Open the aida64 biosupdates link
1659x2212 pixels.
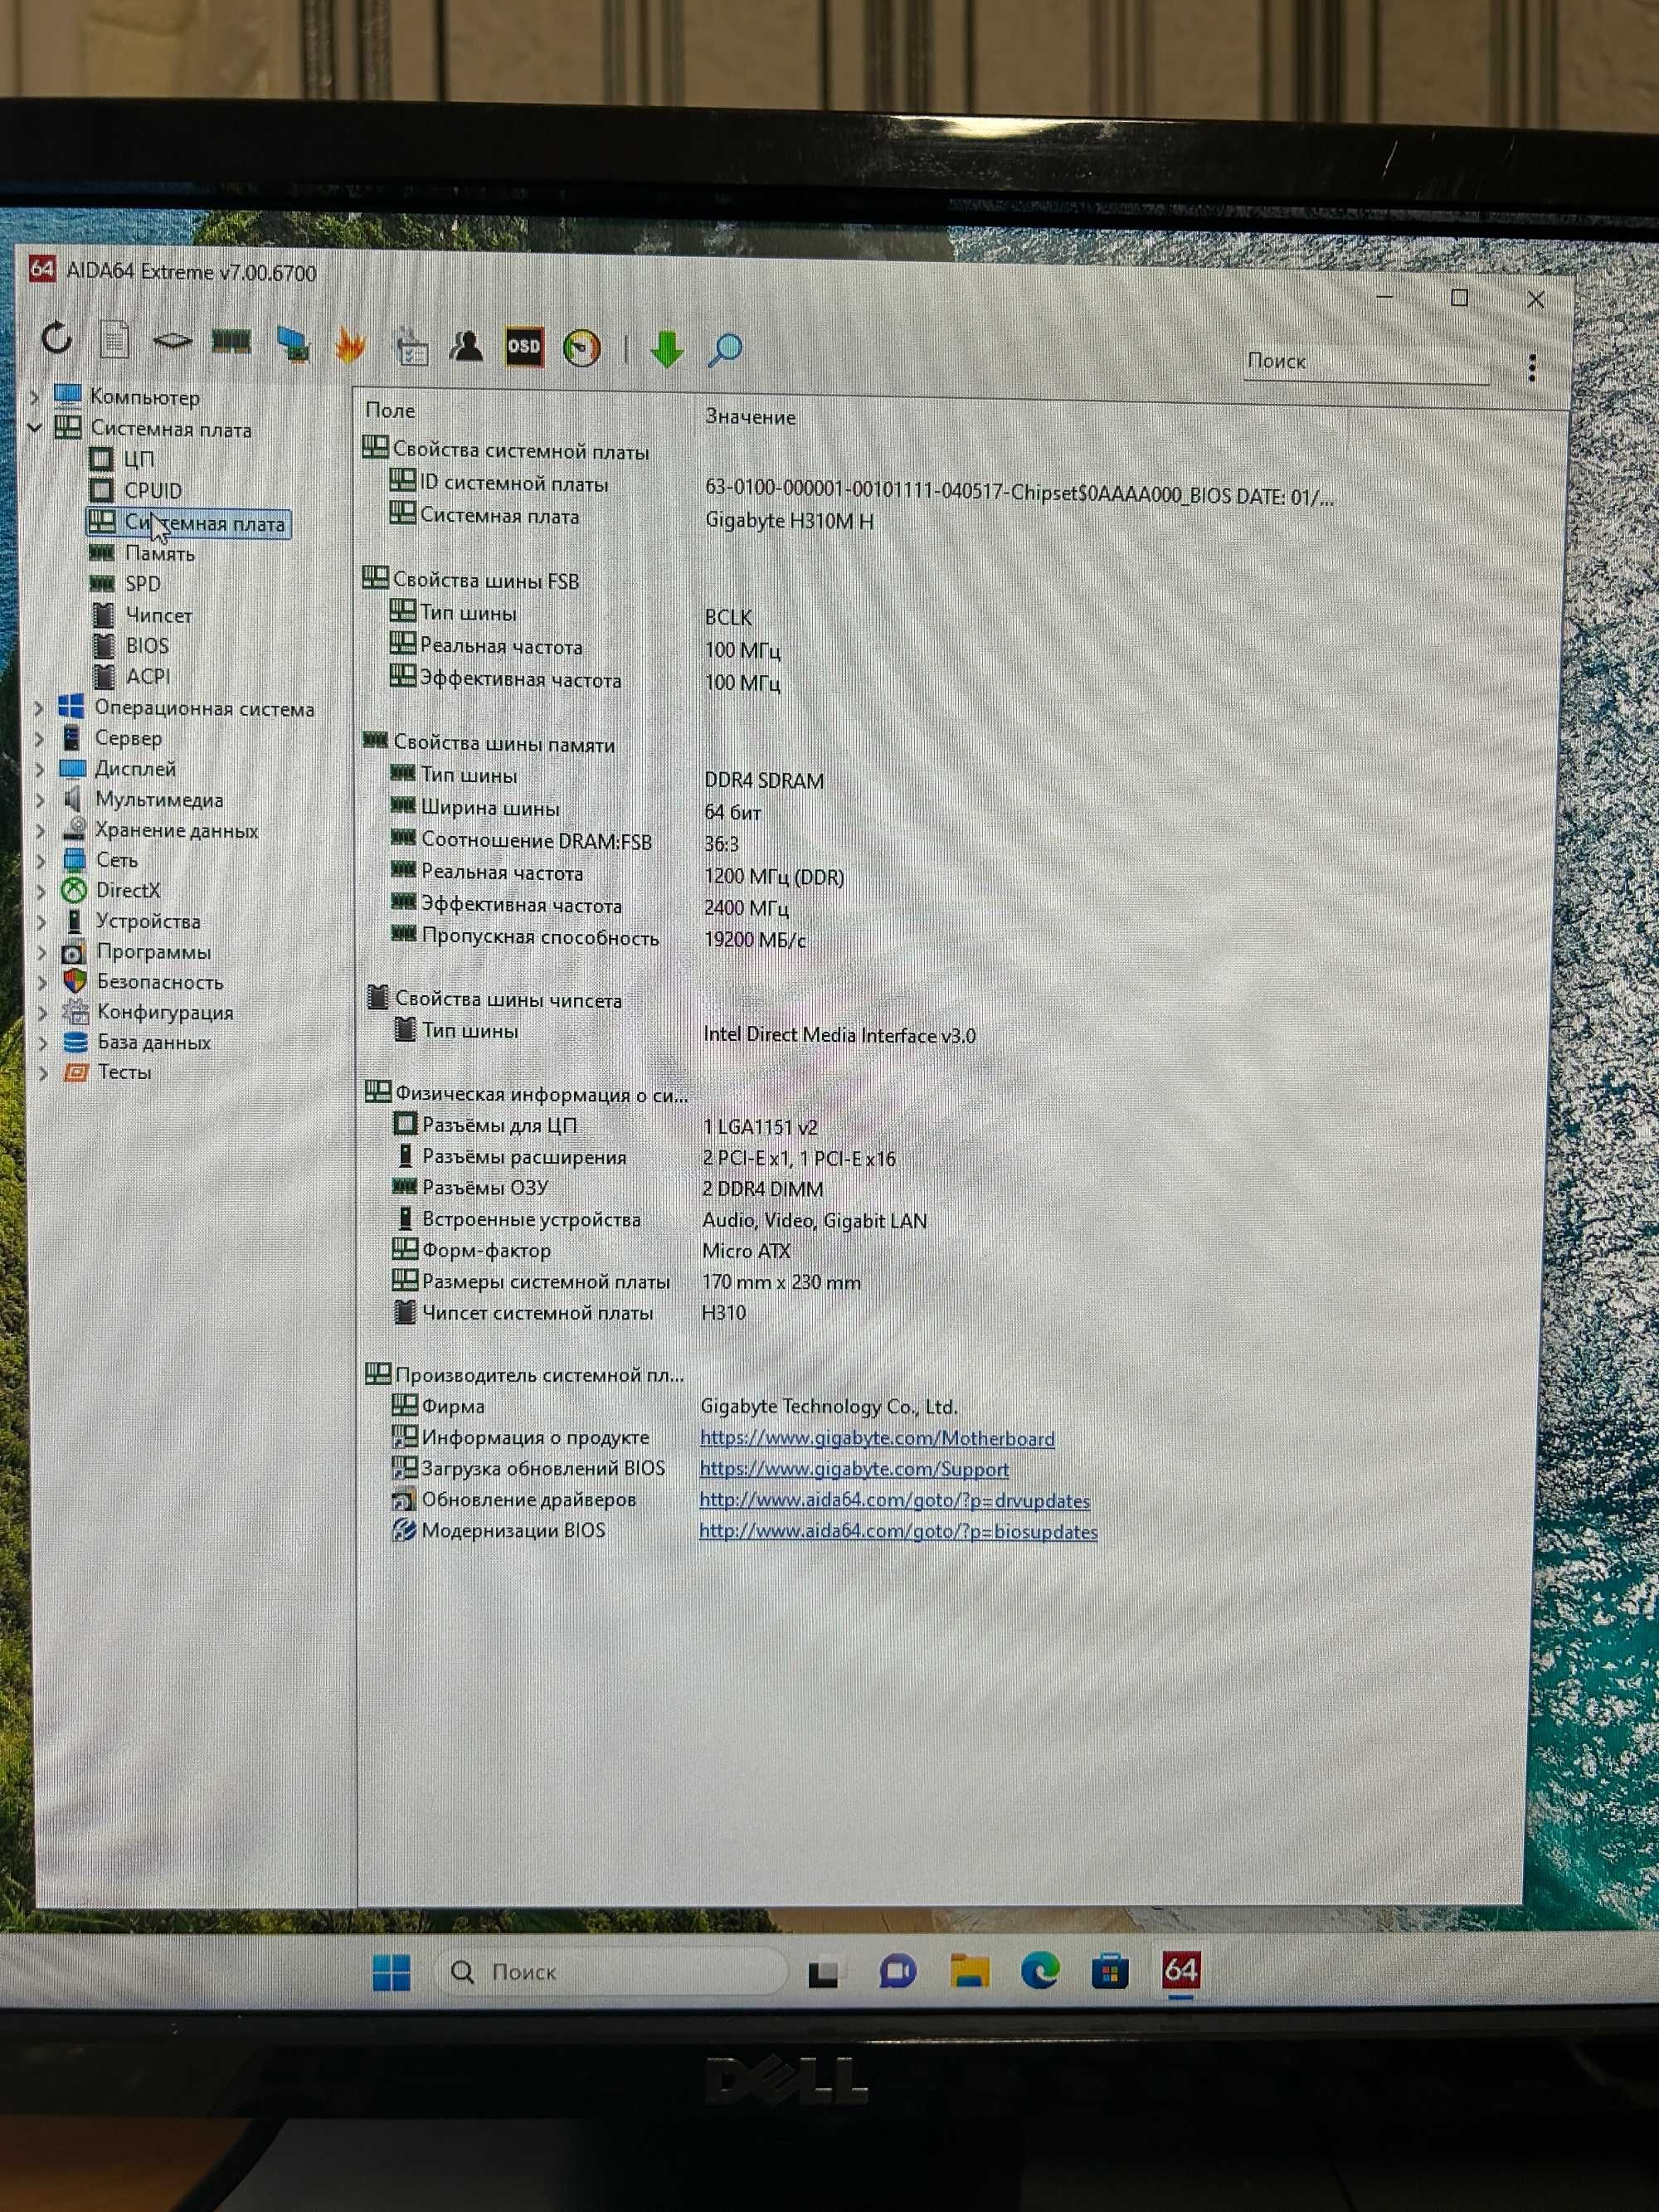pos(898,1531)
